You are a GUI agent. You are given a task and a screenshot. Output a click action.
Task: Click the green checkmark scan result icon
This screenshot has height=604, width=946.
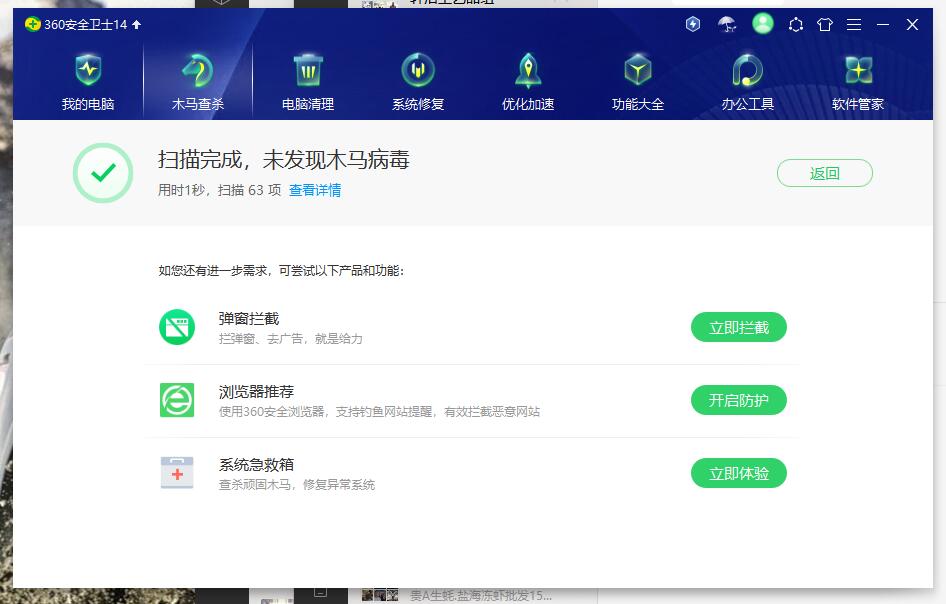pyautogui.click(x=103, y=173)
